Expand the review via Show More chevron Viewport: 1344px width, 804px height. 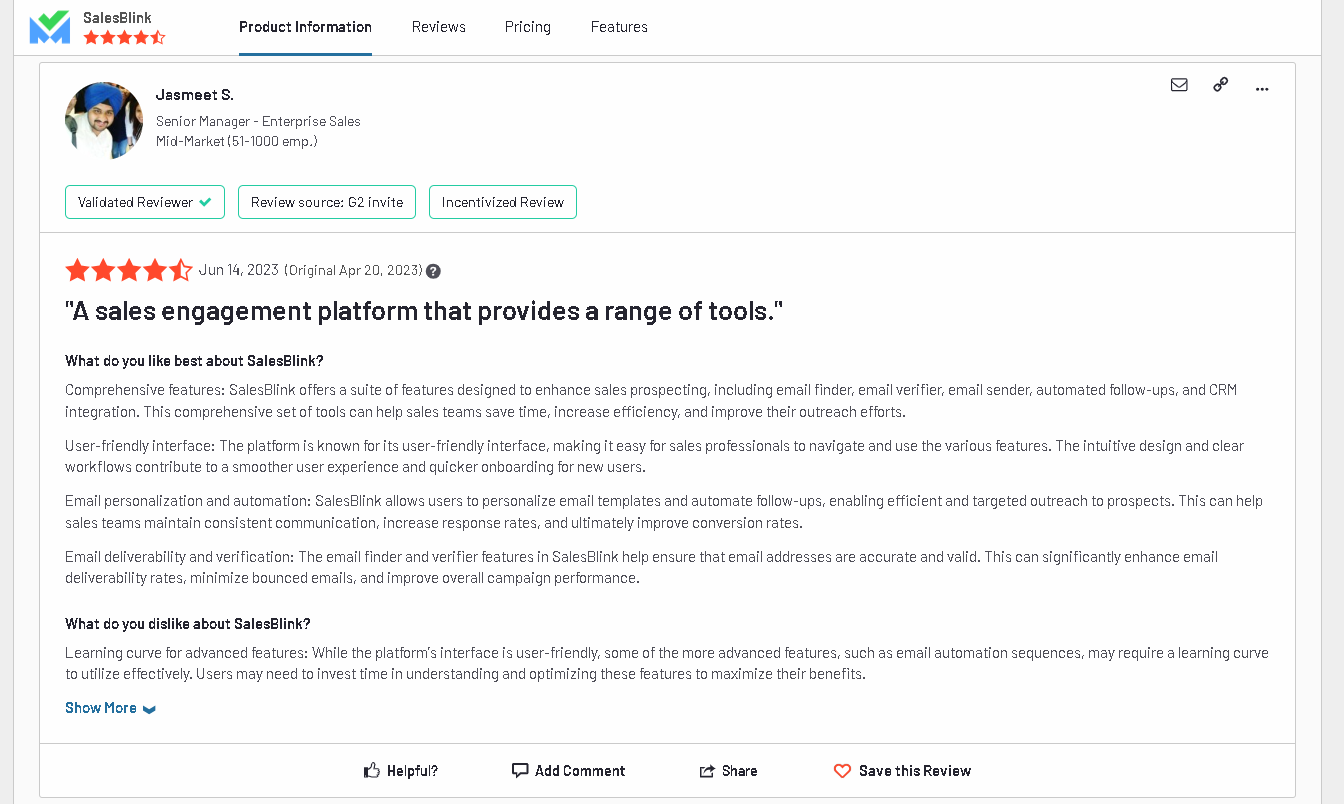pyautogui.click(x=149, y=709)
